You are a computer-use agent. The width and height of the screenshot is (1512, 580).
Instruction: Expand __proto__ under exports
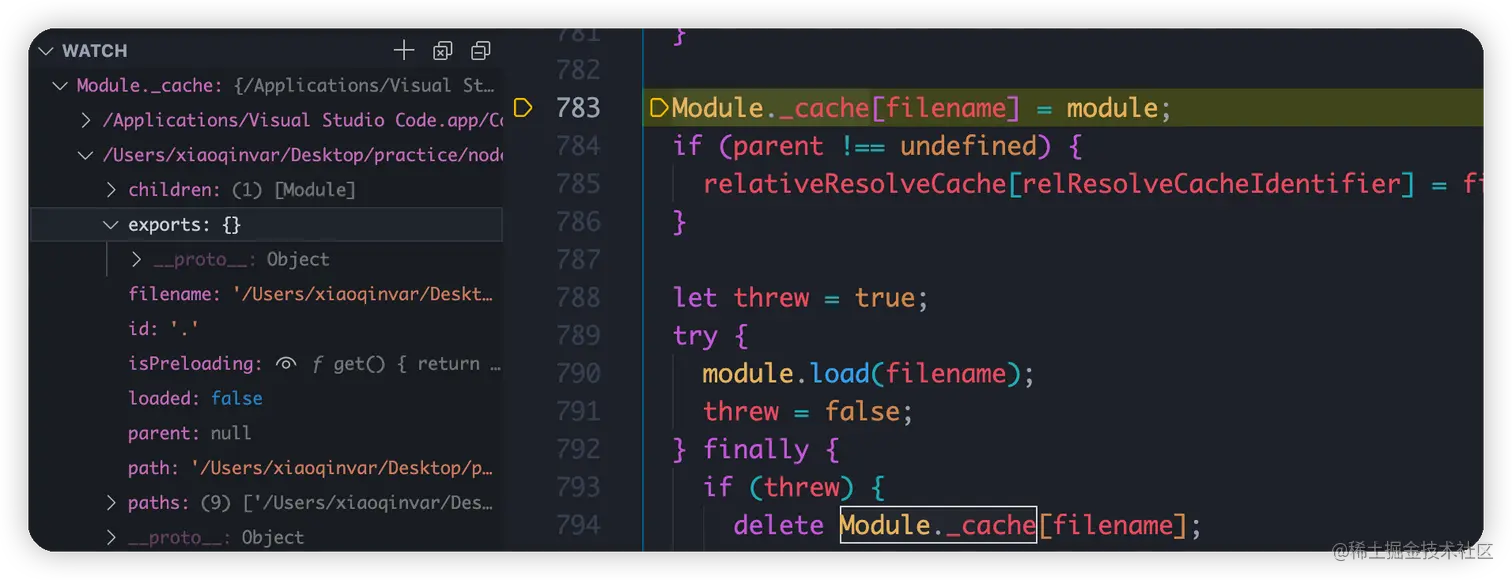click(x=137, y=260)
